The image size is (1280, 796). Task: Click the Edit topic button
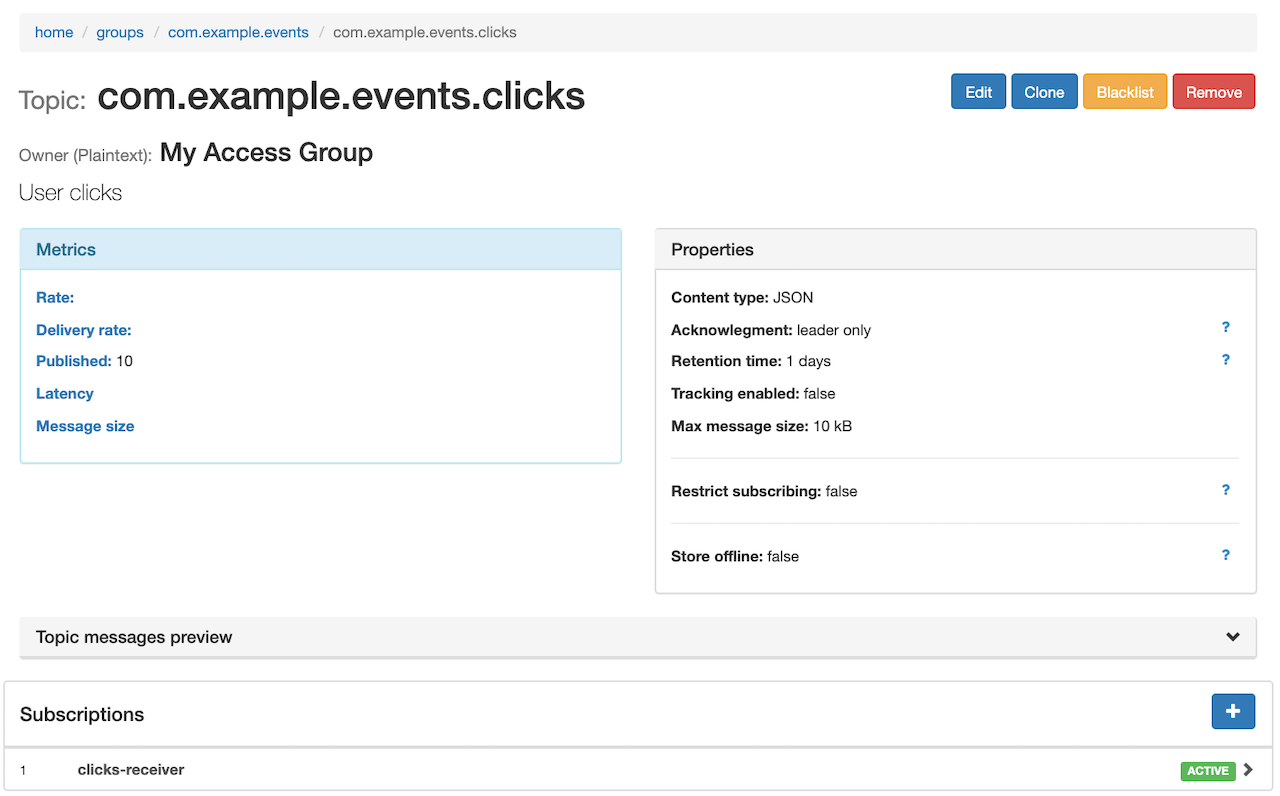click(978, 92)
